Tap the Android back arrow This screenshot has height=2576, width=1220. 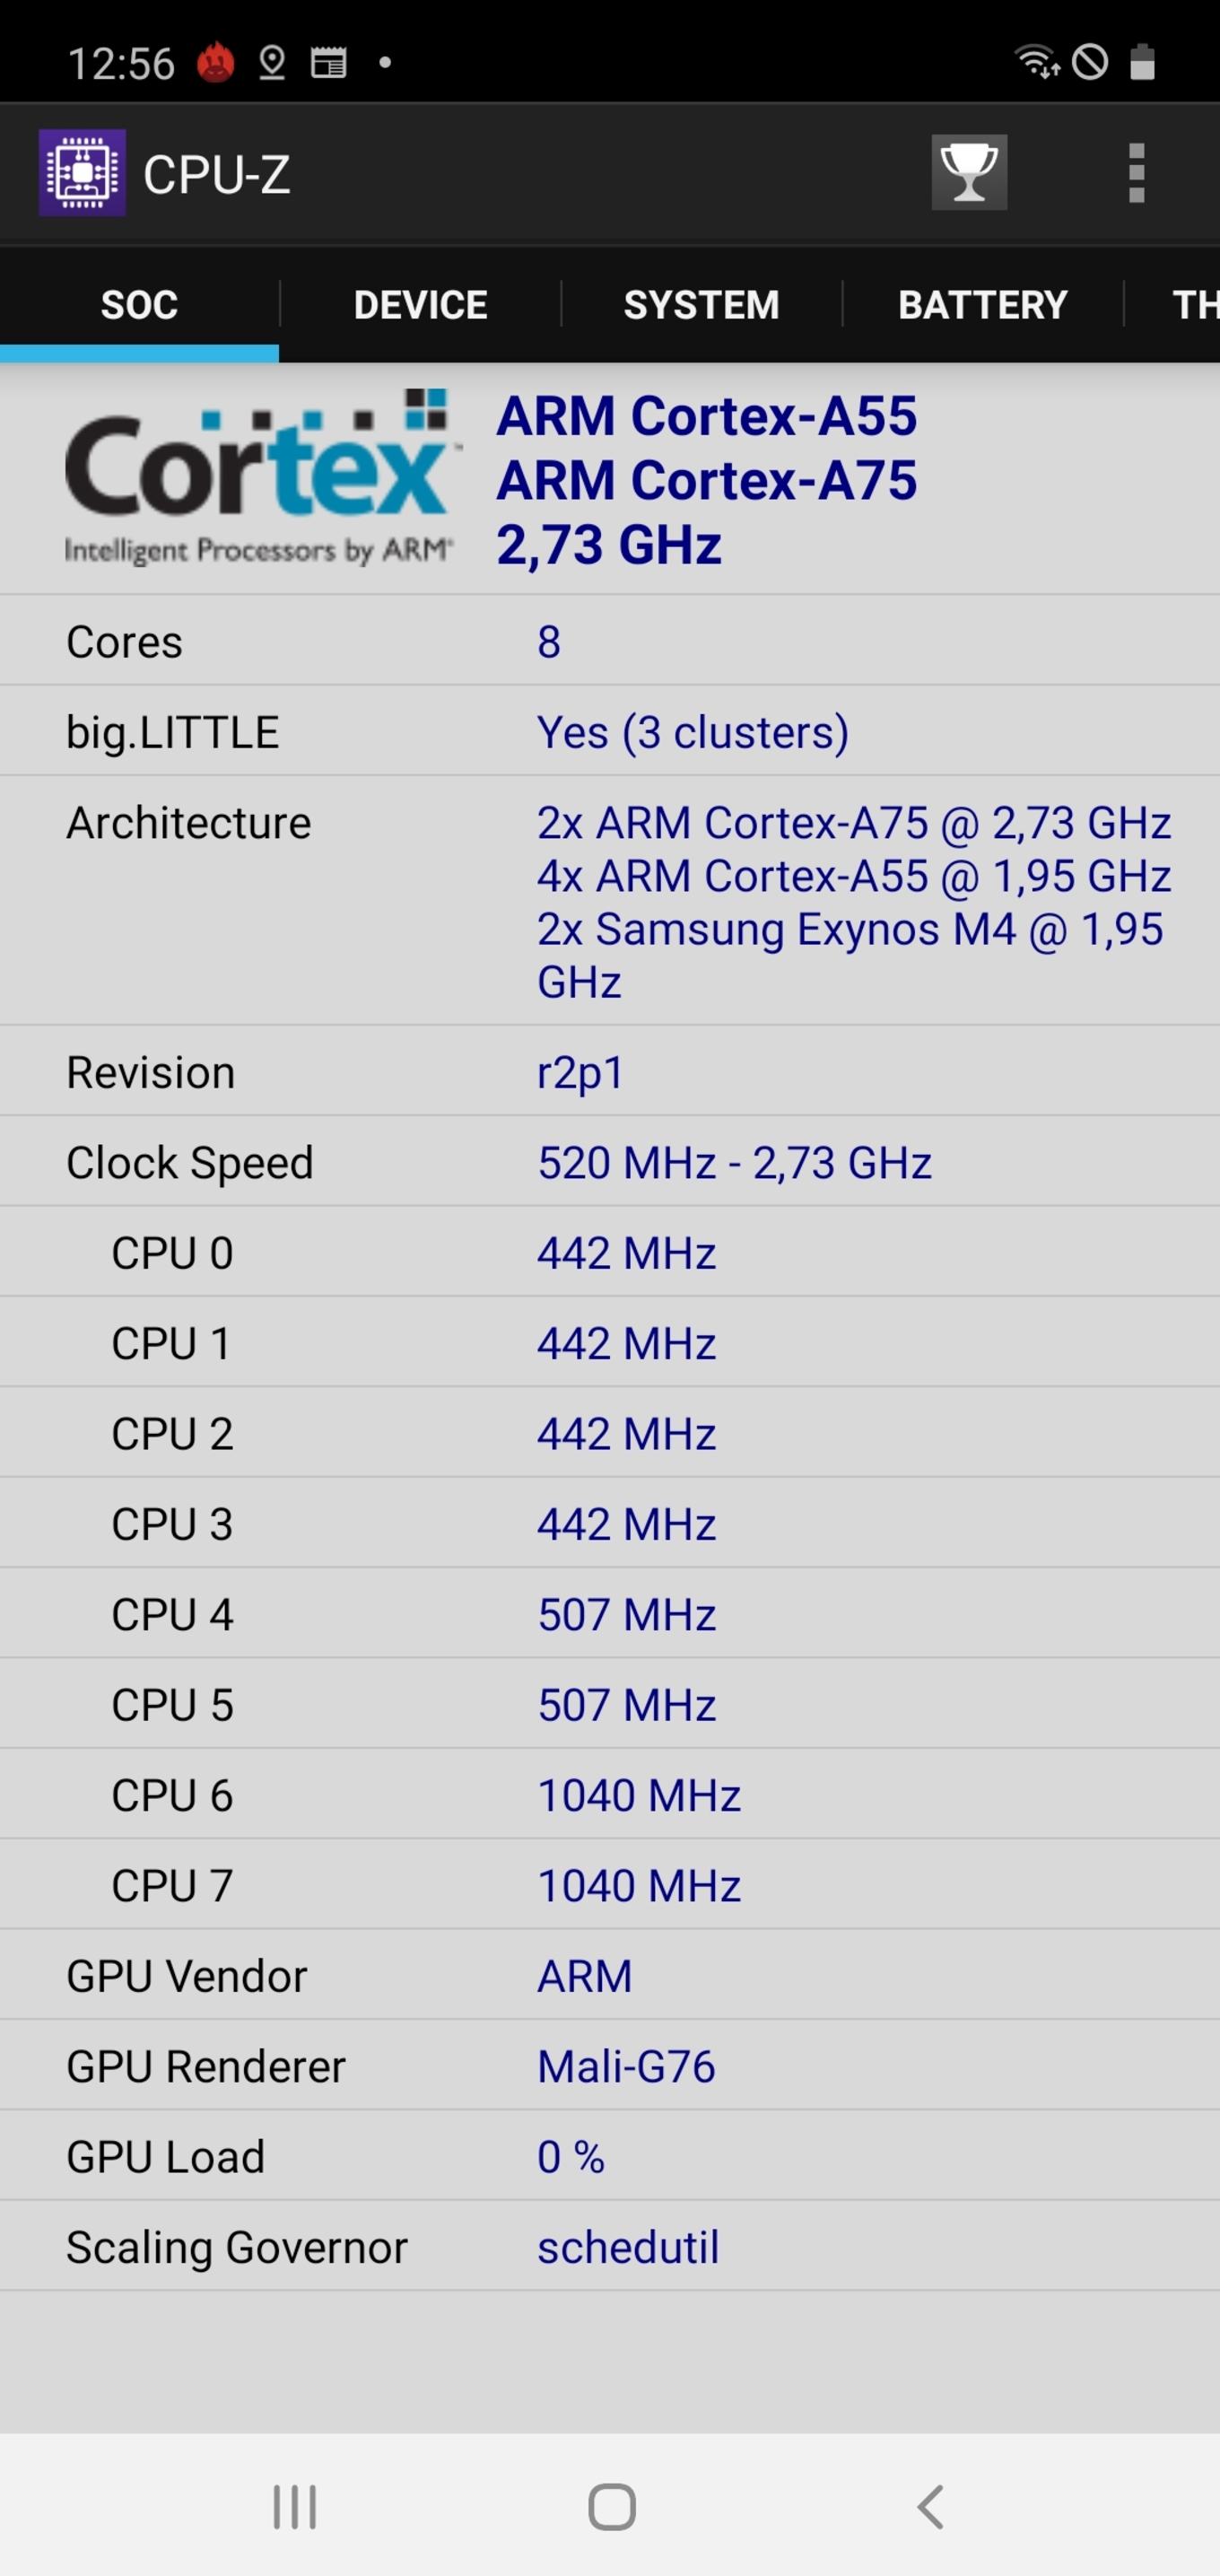[x=930, y=2506]
